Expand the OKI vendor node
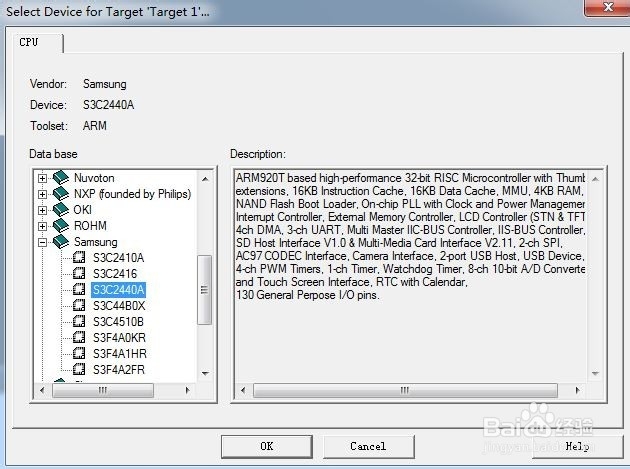Viewport: 630px width, 469px height. (x=43, y=210)
